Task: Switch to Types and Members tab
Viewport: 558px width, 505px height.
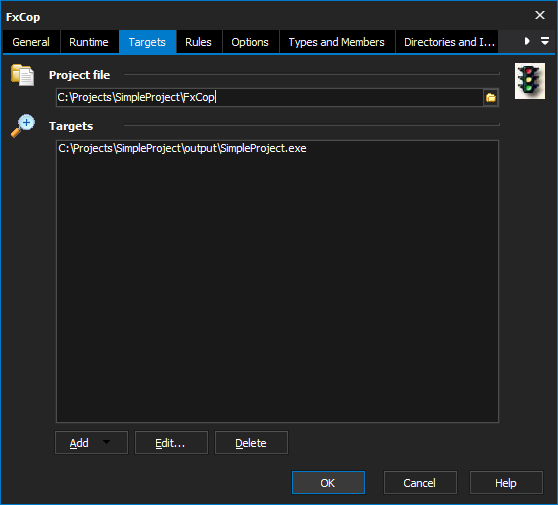Action: click(x=337, y=42)
